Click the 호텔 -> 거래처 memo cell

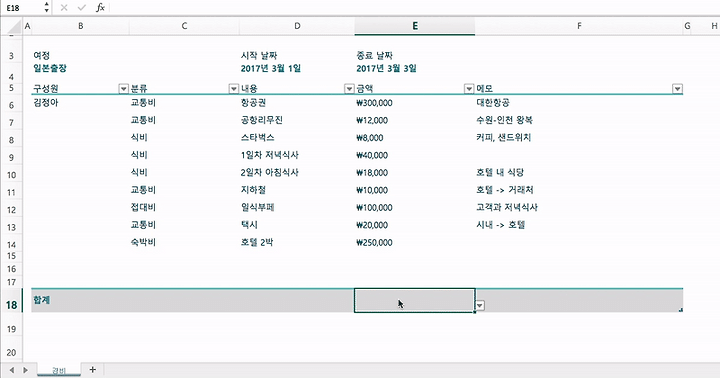click(x=505, y=190)
